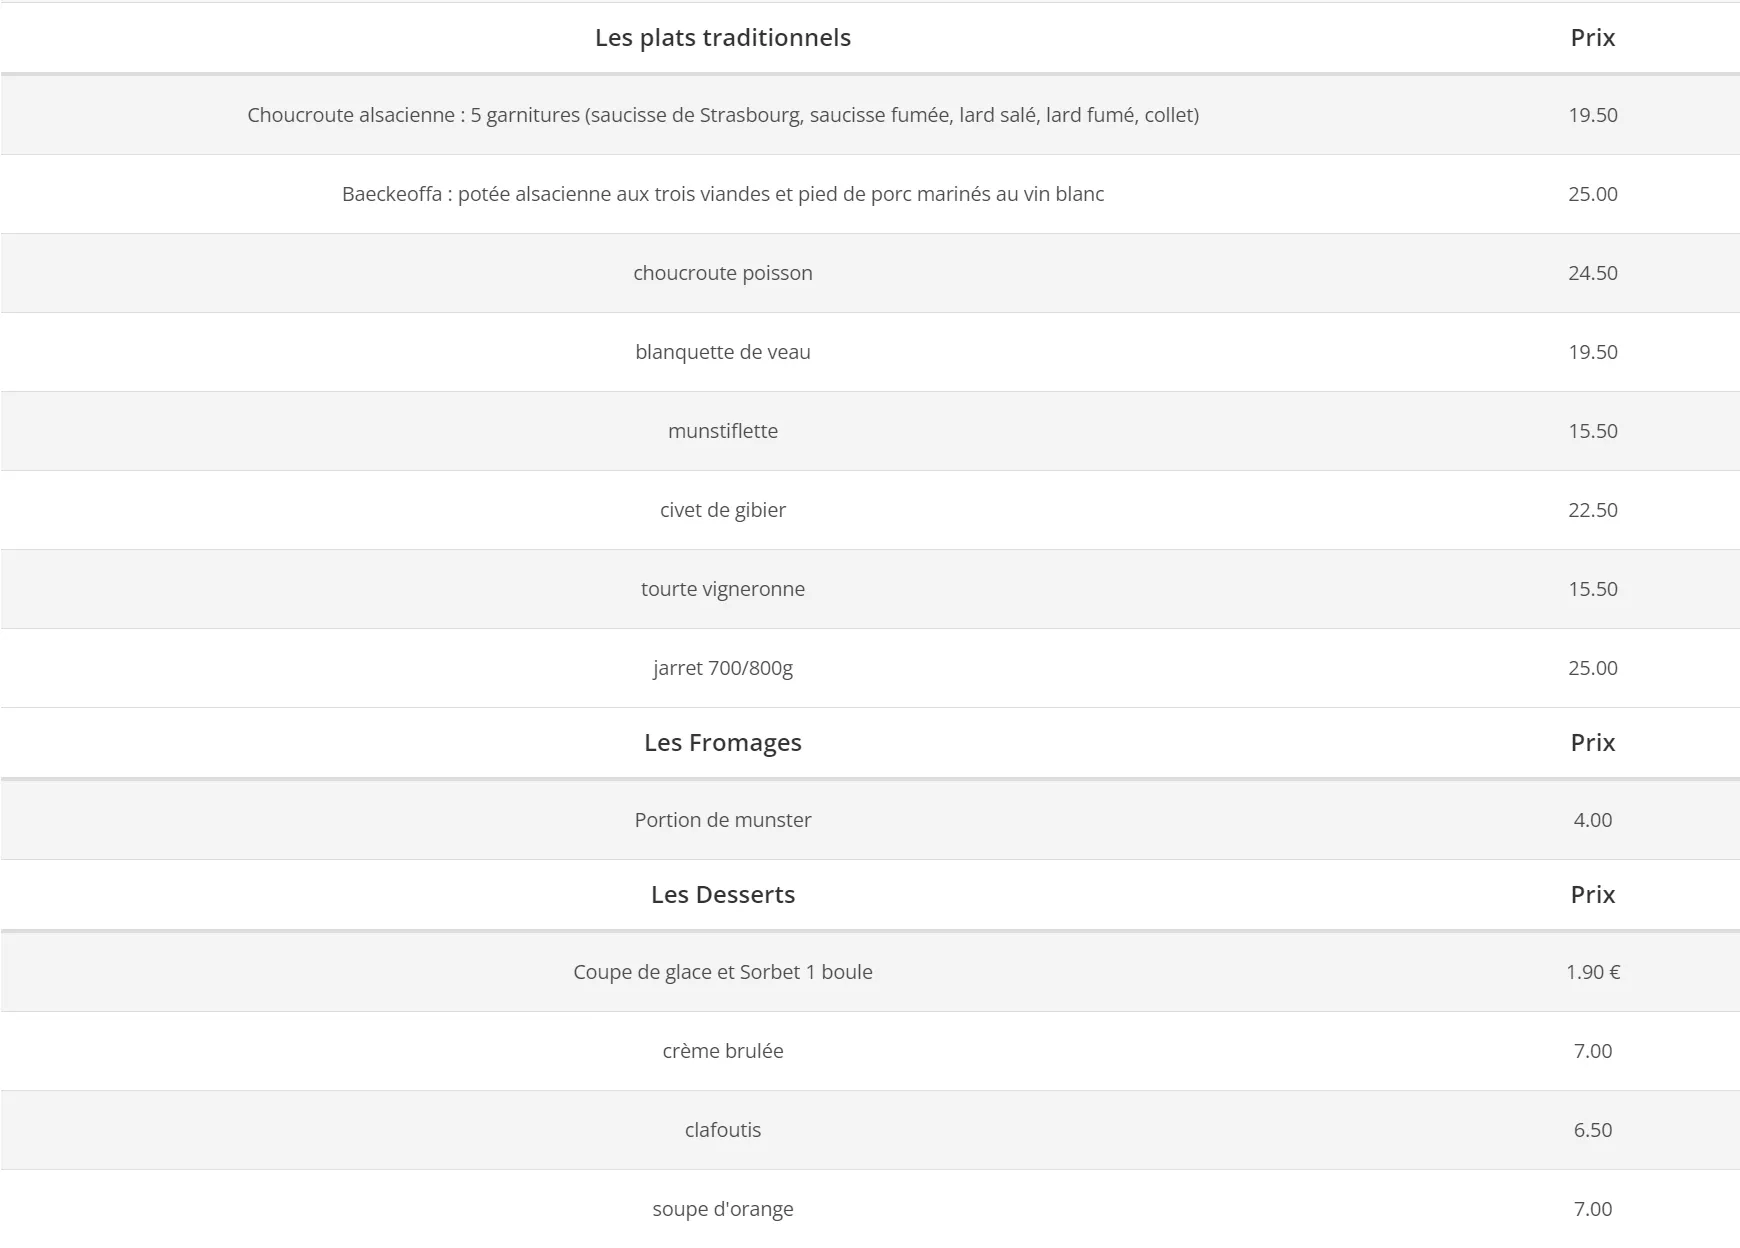Viewport: 1740px width, 1248px height.
Task: Click the 22.50 price of civet
Action: [1592, 510]
